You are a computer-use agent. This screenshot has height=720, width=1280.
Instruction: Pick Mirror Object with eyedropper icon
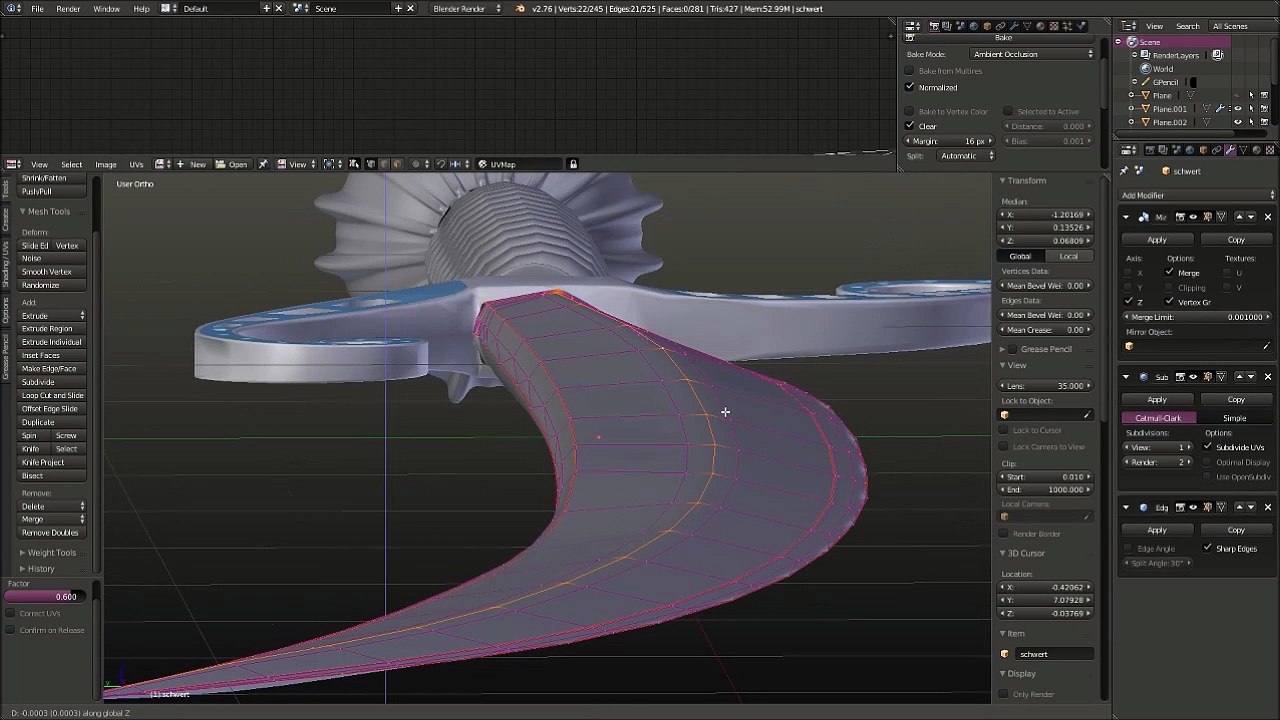point(1266,347)
